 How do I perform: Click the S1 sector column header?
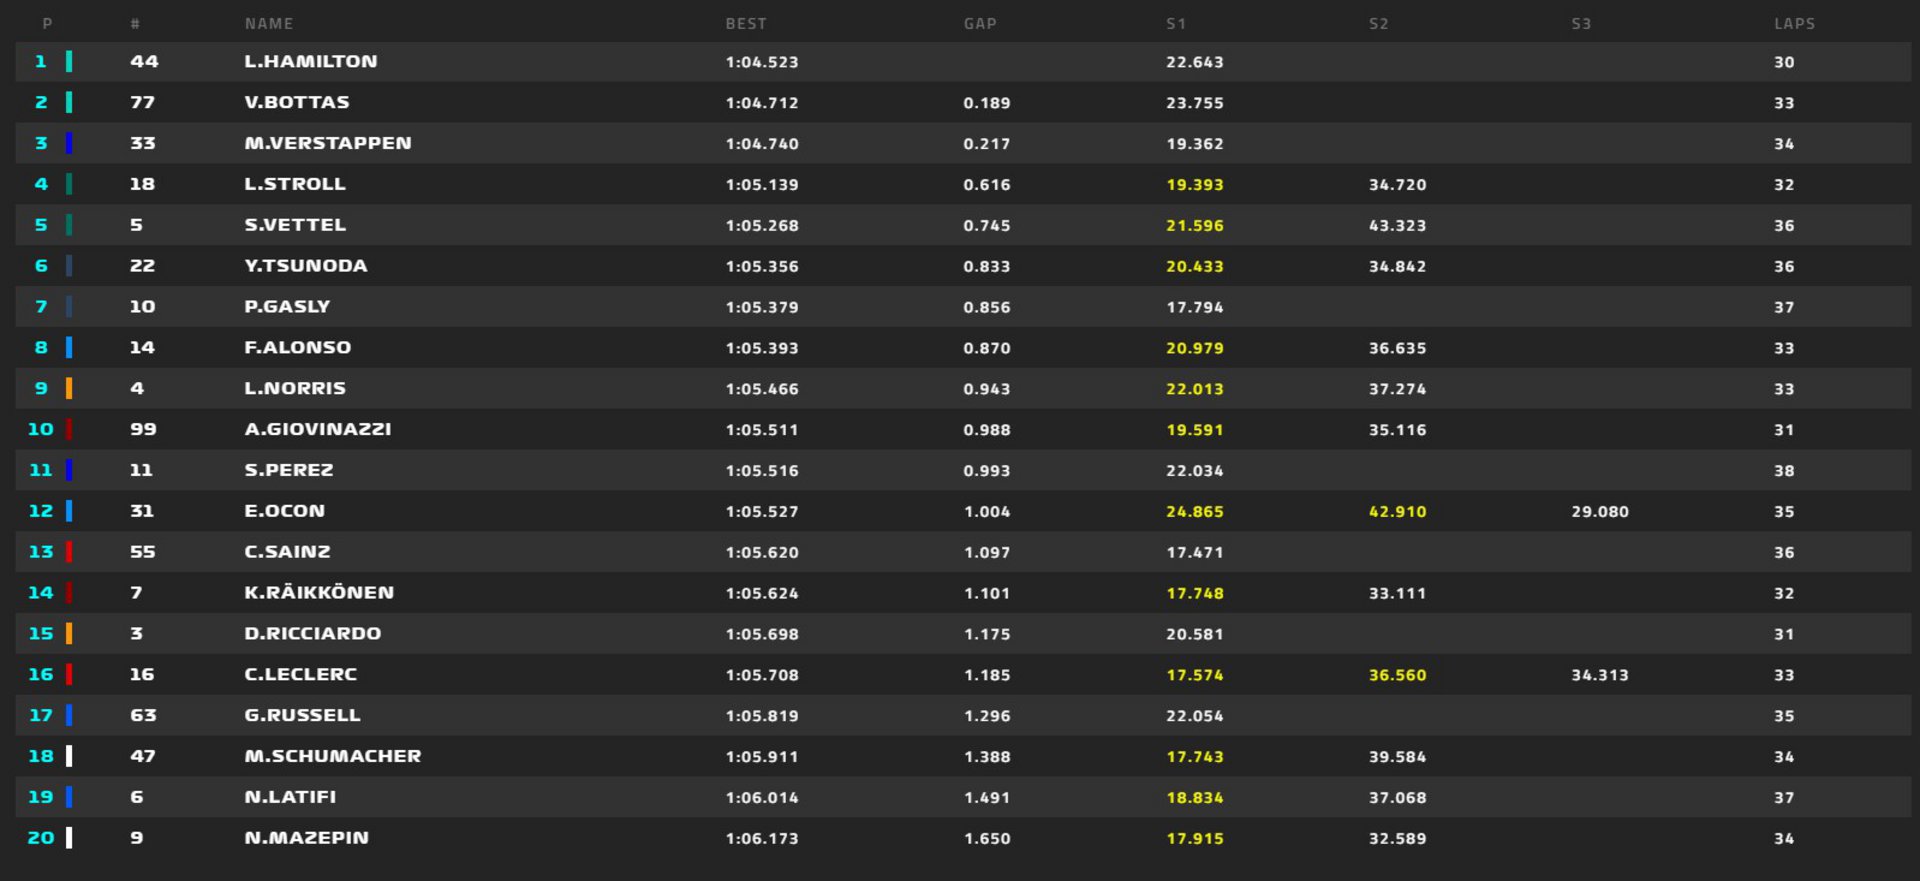pos(1176,24)
